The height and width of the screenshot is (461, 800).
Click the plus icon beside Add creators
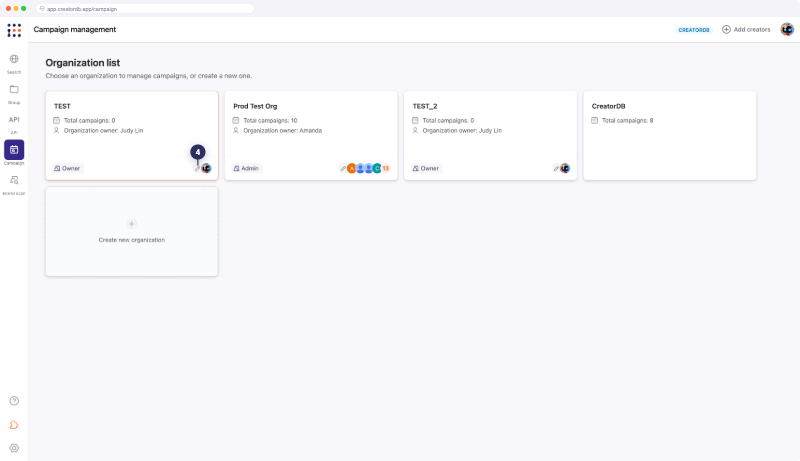(726, 30)
